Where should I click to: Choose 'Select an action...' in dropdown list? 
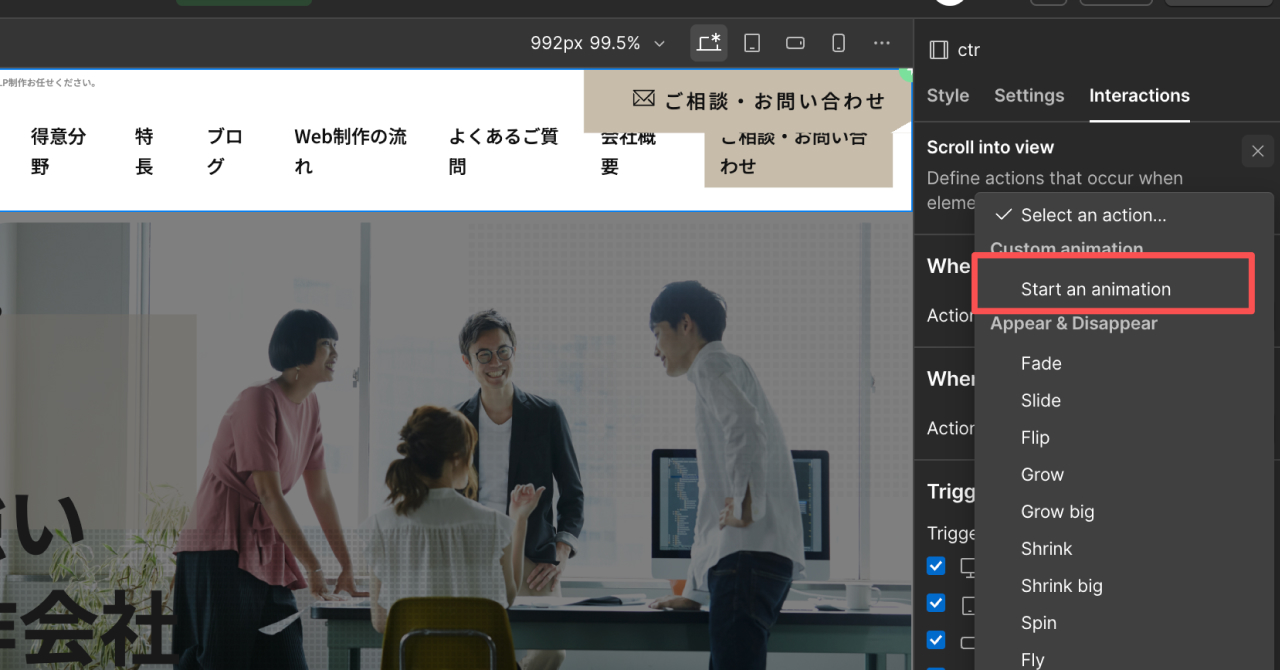click(x=1092, y=215)
